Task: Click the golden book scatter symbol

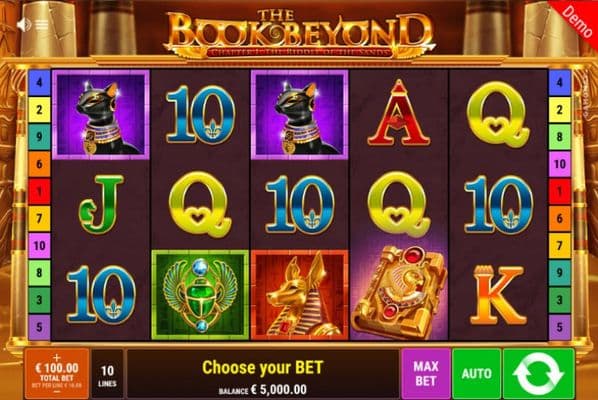Action: 399,294
